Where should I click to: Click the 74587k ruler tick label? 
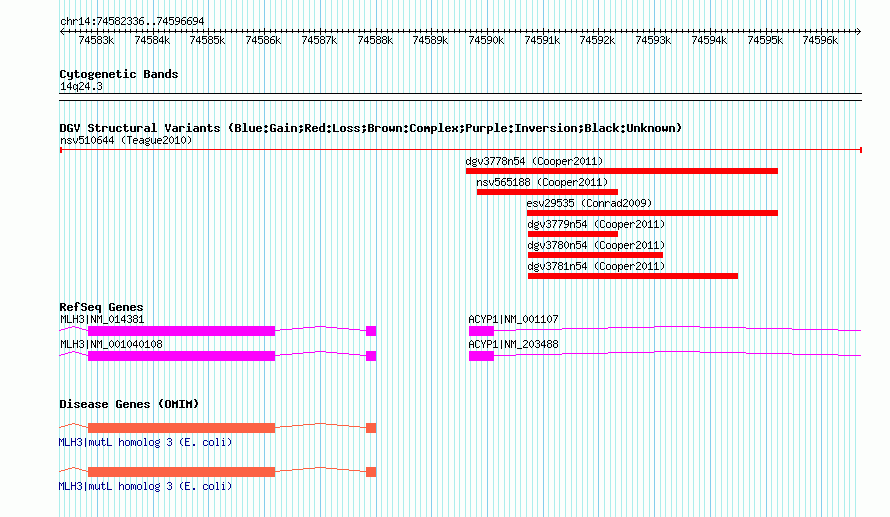point(319,40)
